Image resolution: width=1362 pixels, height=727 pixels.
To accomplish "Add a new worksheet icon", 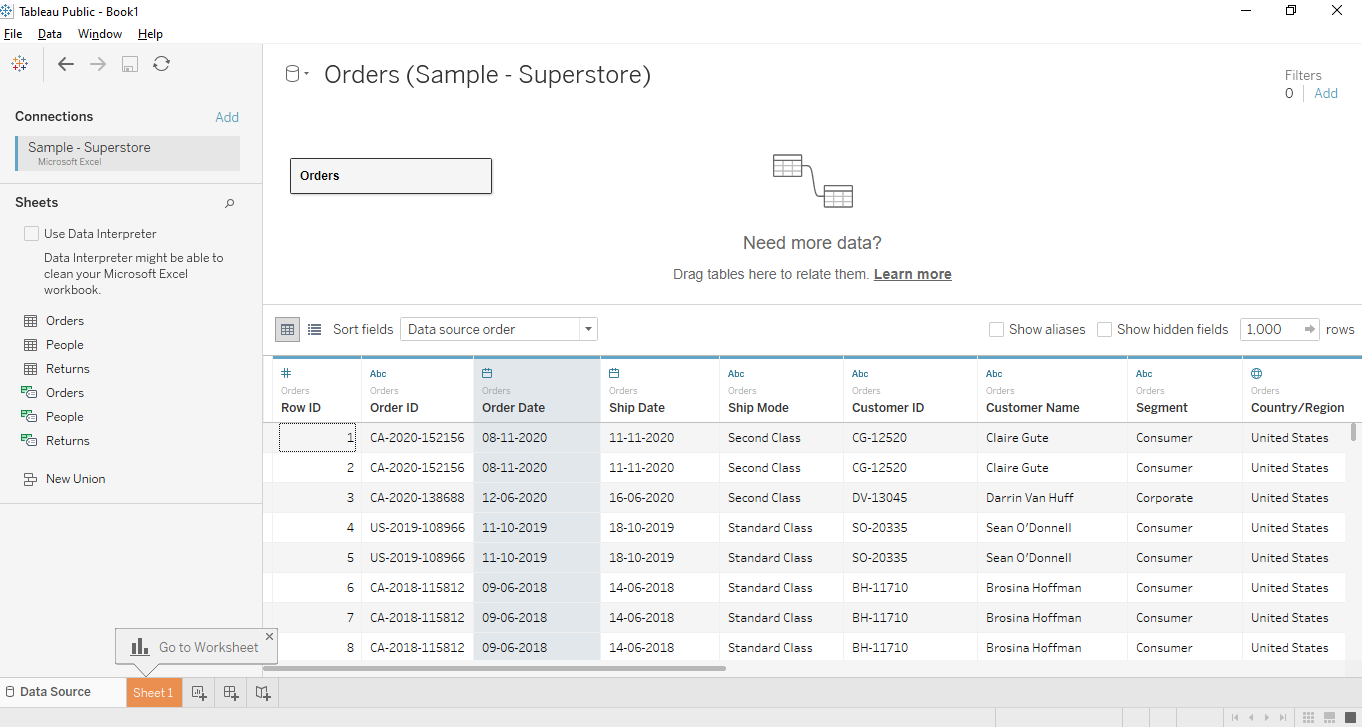I will (199, 692).
